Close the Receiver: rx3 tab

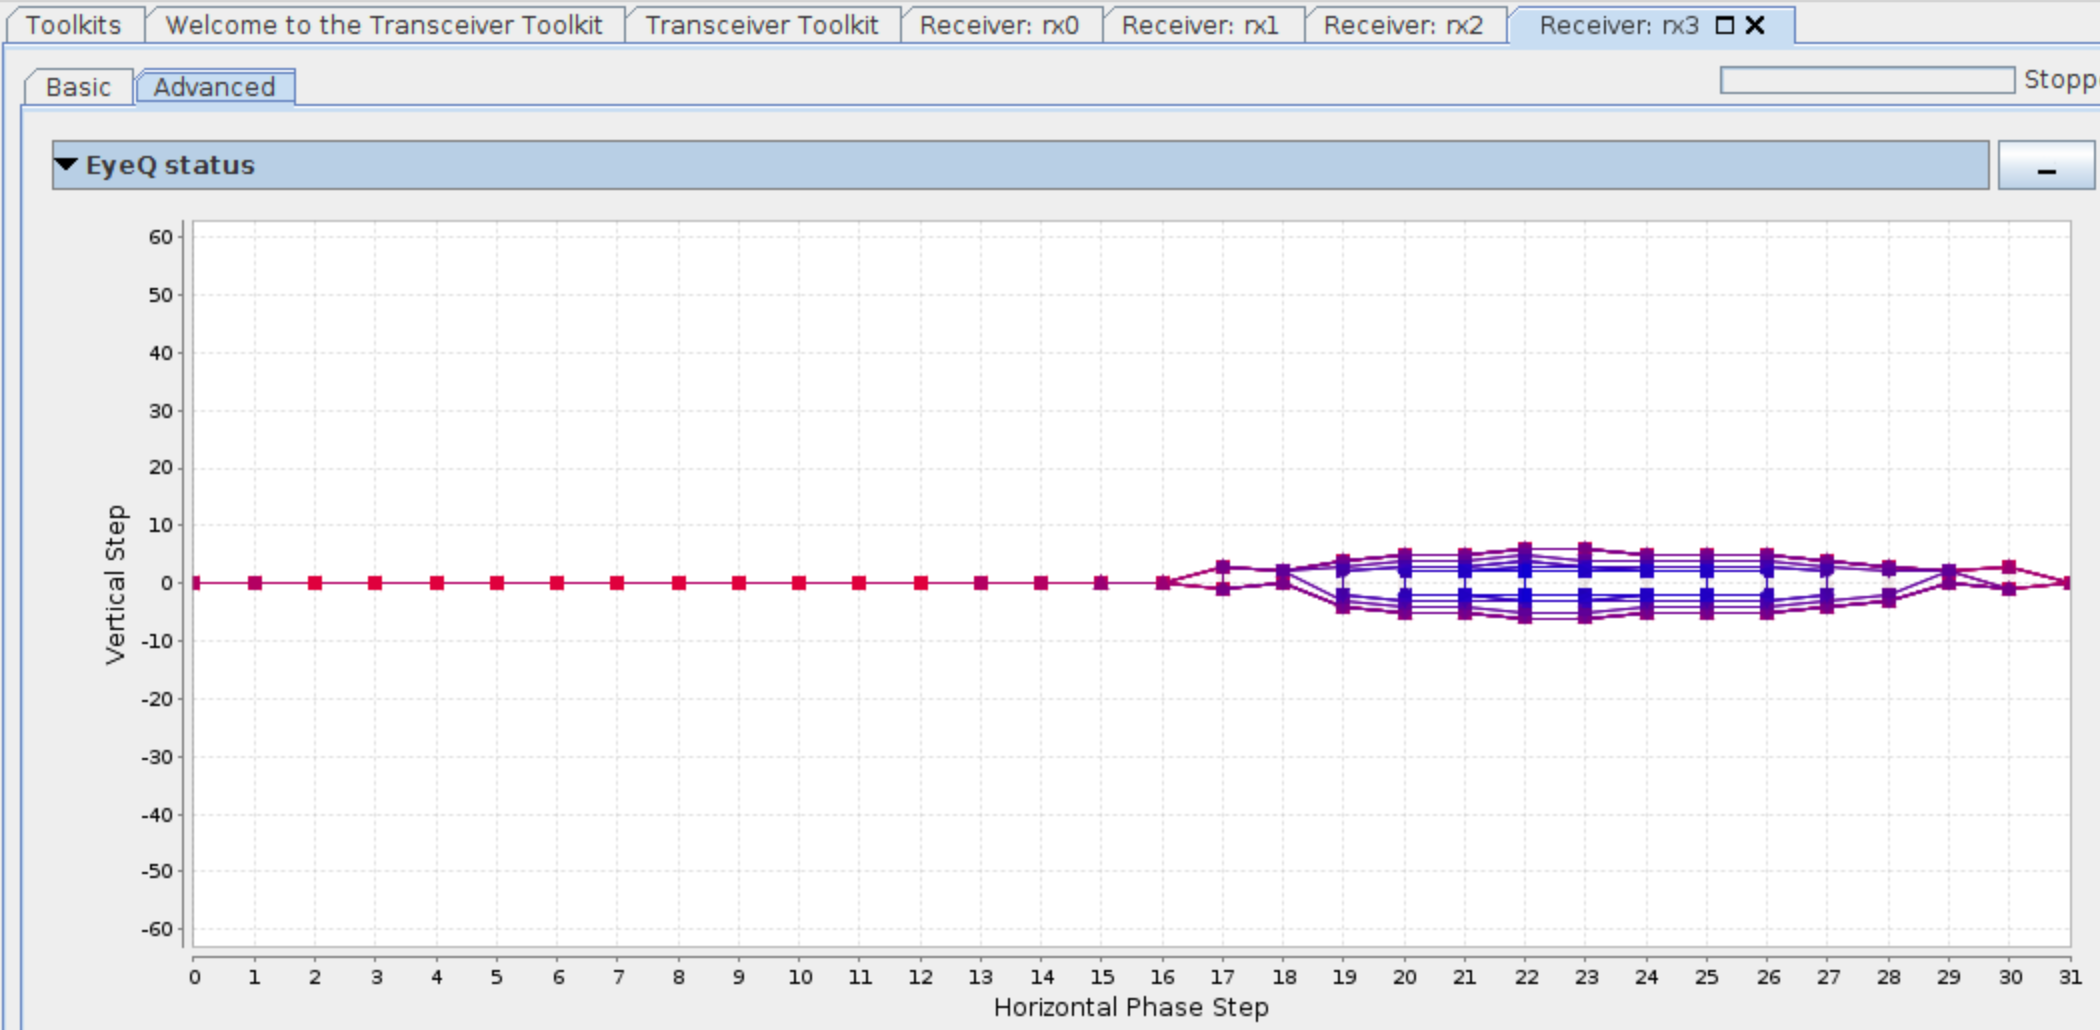click(x=1755, y=26)
